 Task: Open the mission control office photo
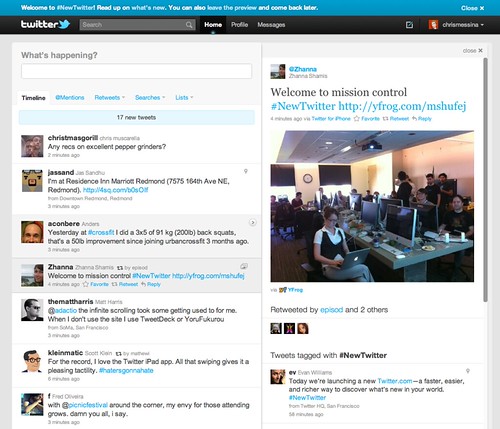[x=372, y=206]
